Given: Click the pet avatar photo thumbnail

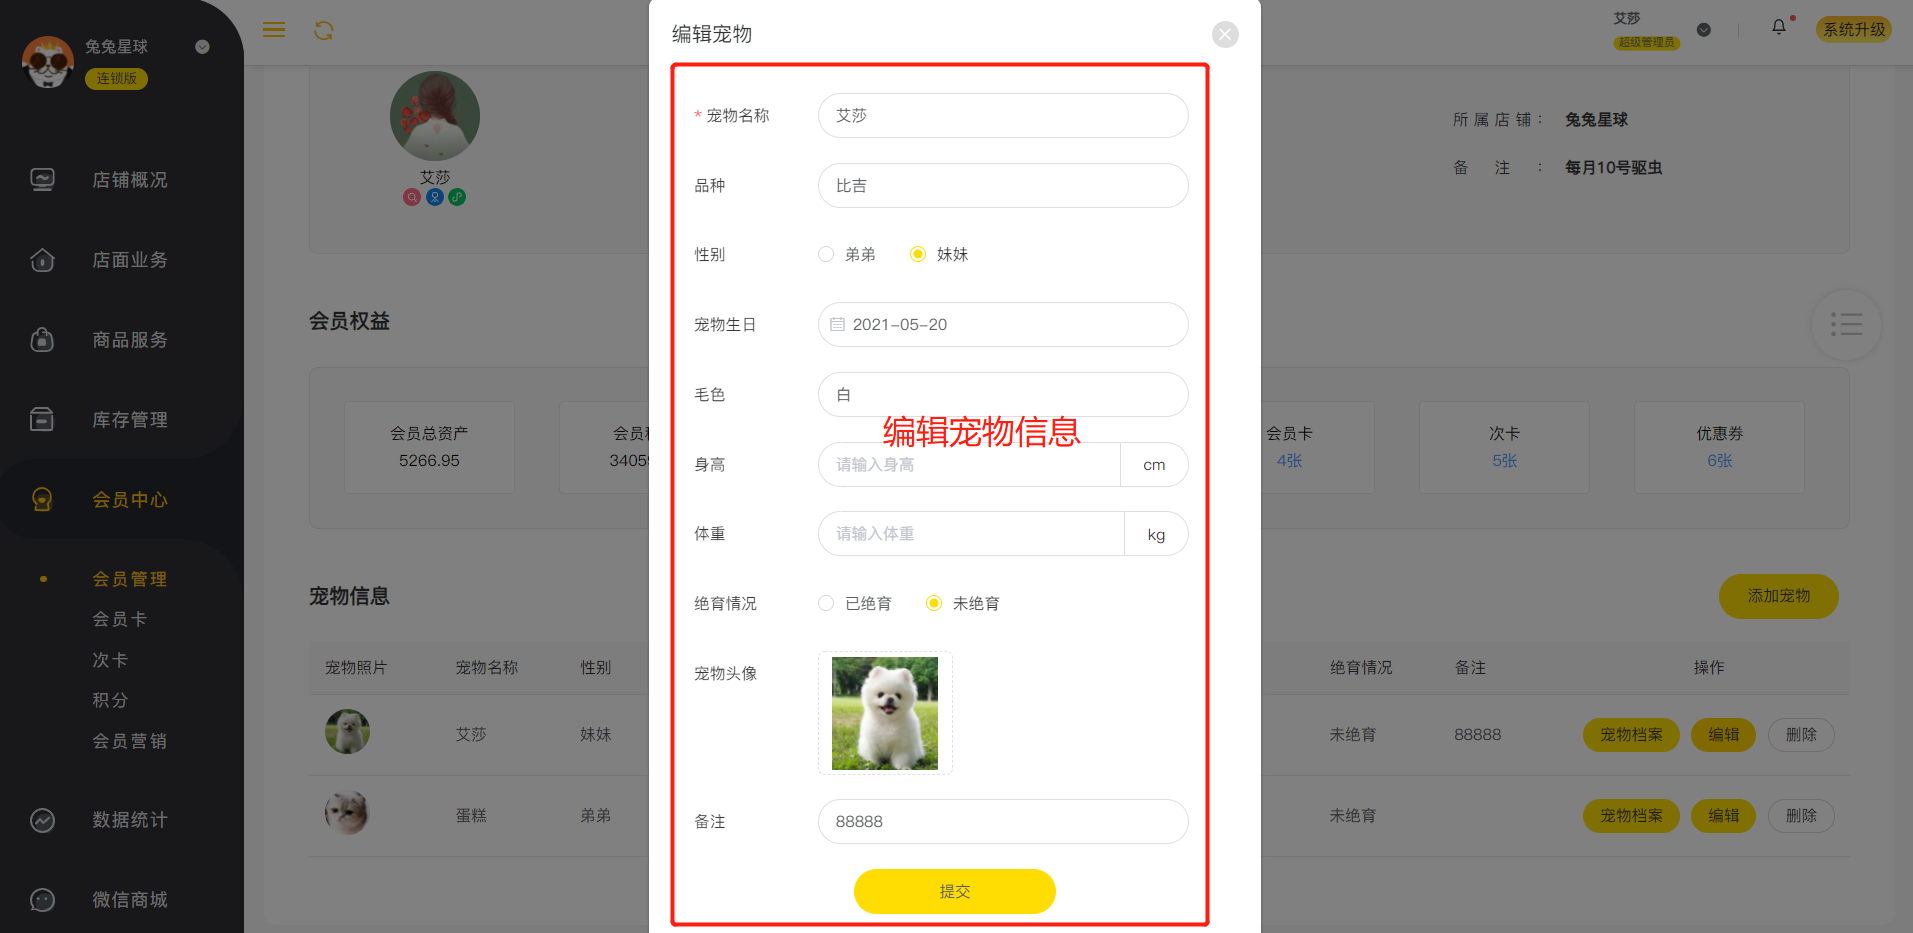Looking at the screenshot, I should point(885,713).
